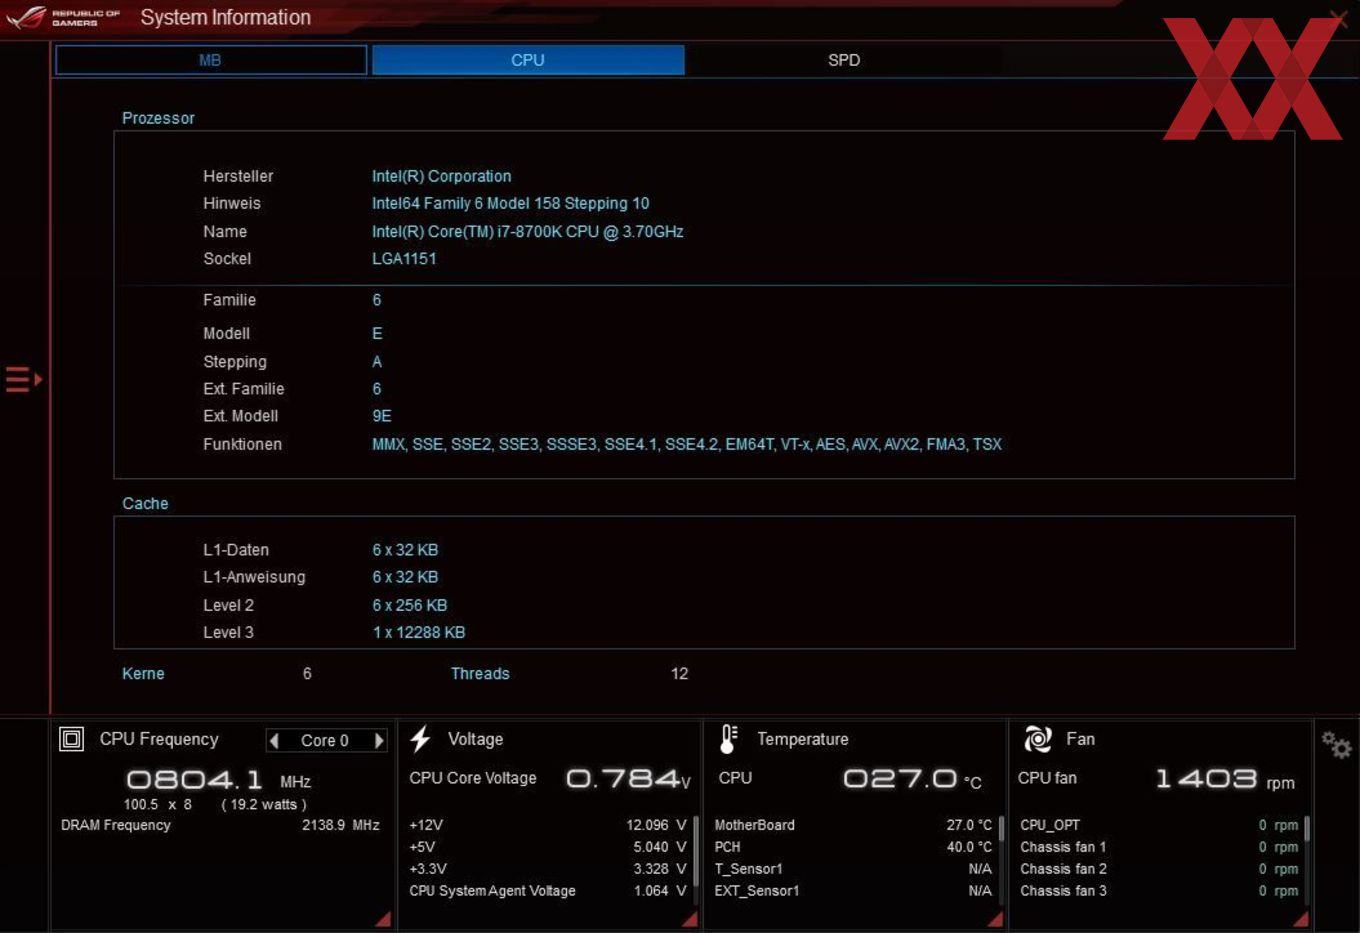
Task: Click the Chassis fan 2 row
Action: click(x=1159, y=869)
